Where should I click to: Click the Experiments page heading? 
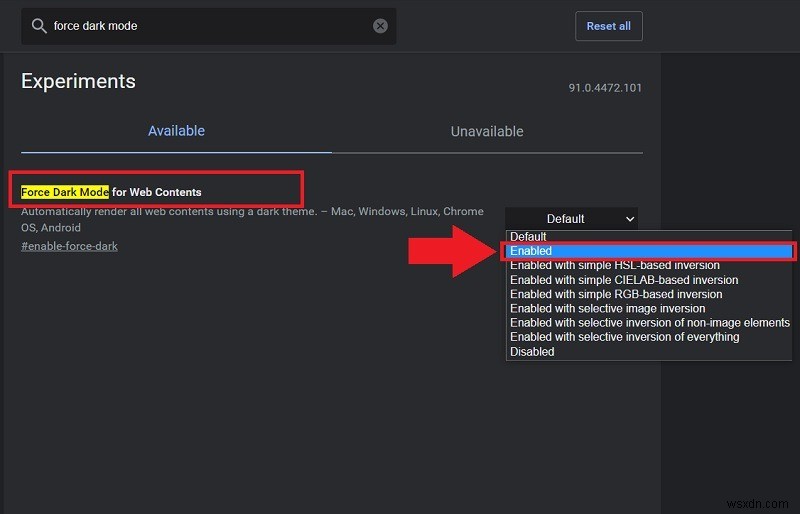[78, 81]
